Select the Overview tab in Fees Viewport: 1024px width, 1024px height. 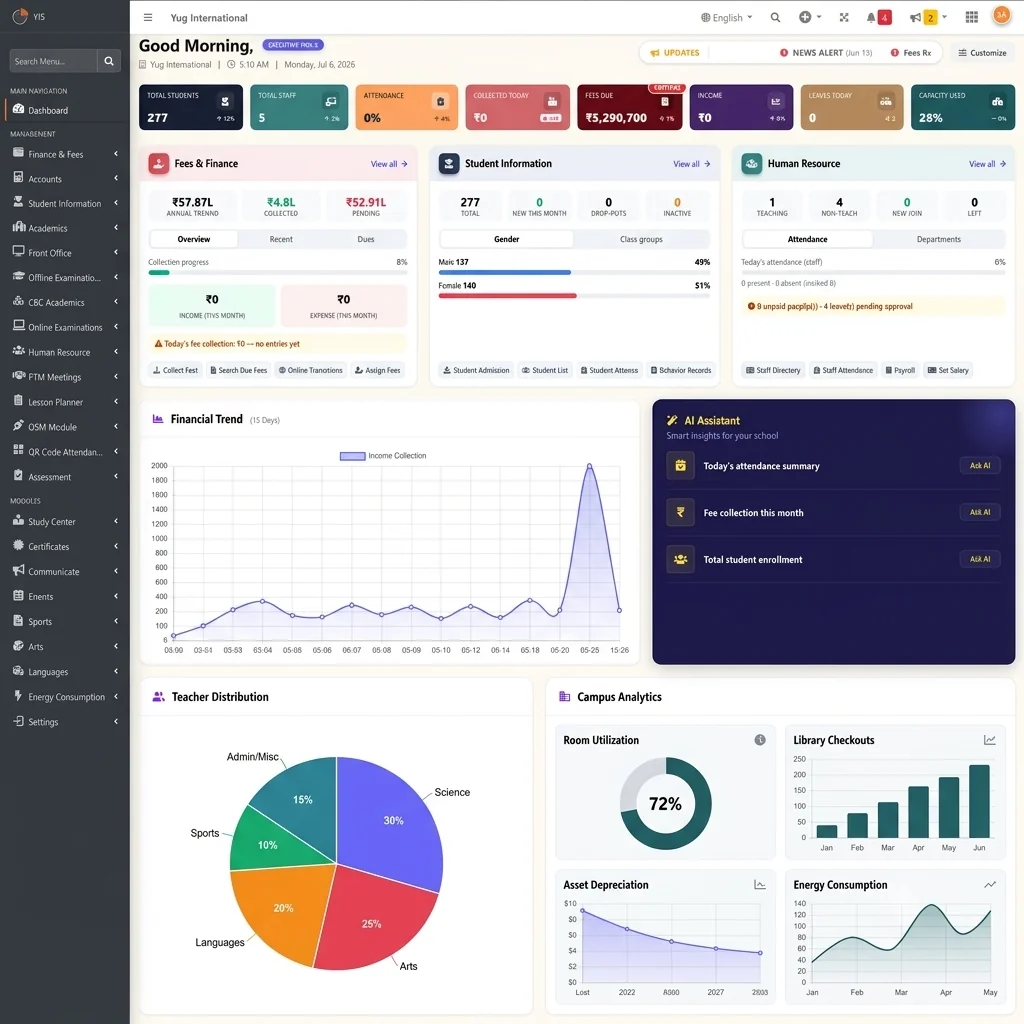tap(194, 239)
